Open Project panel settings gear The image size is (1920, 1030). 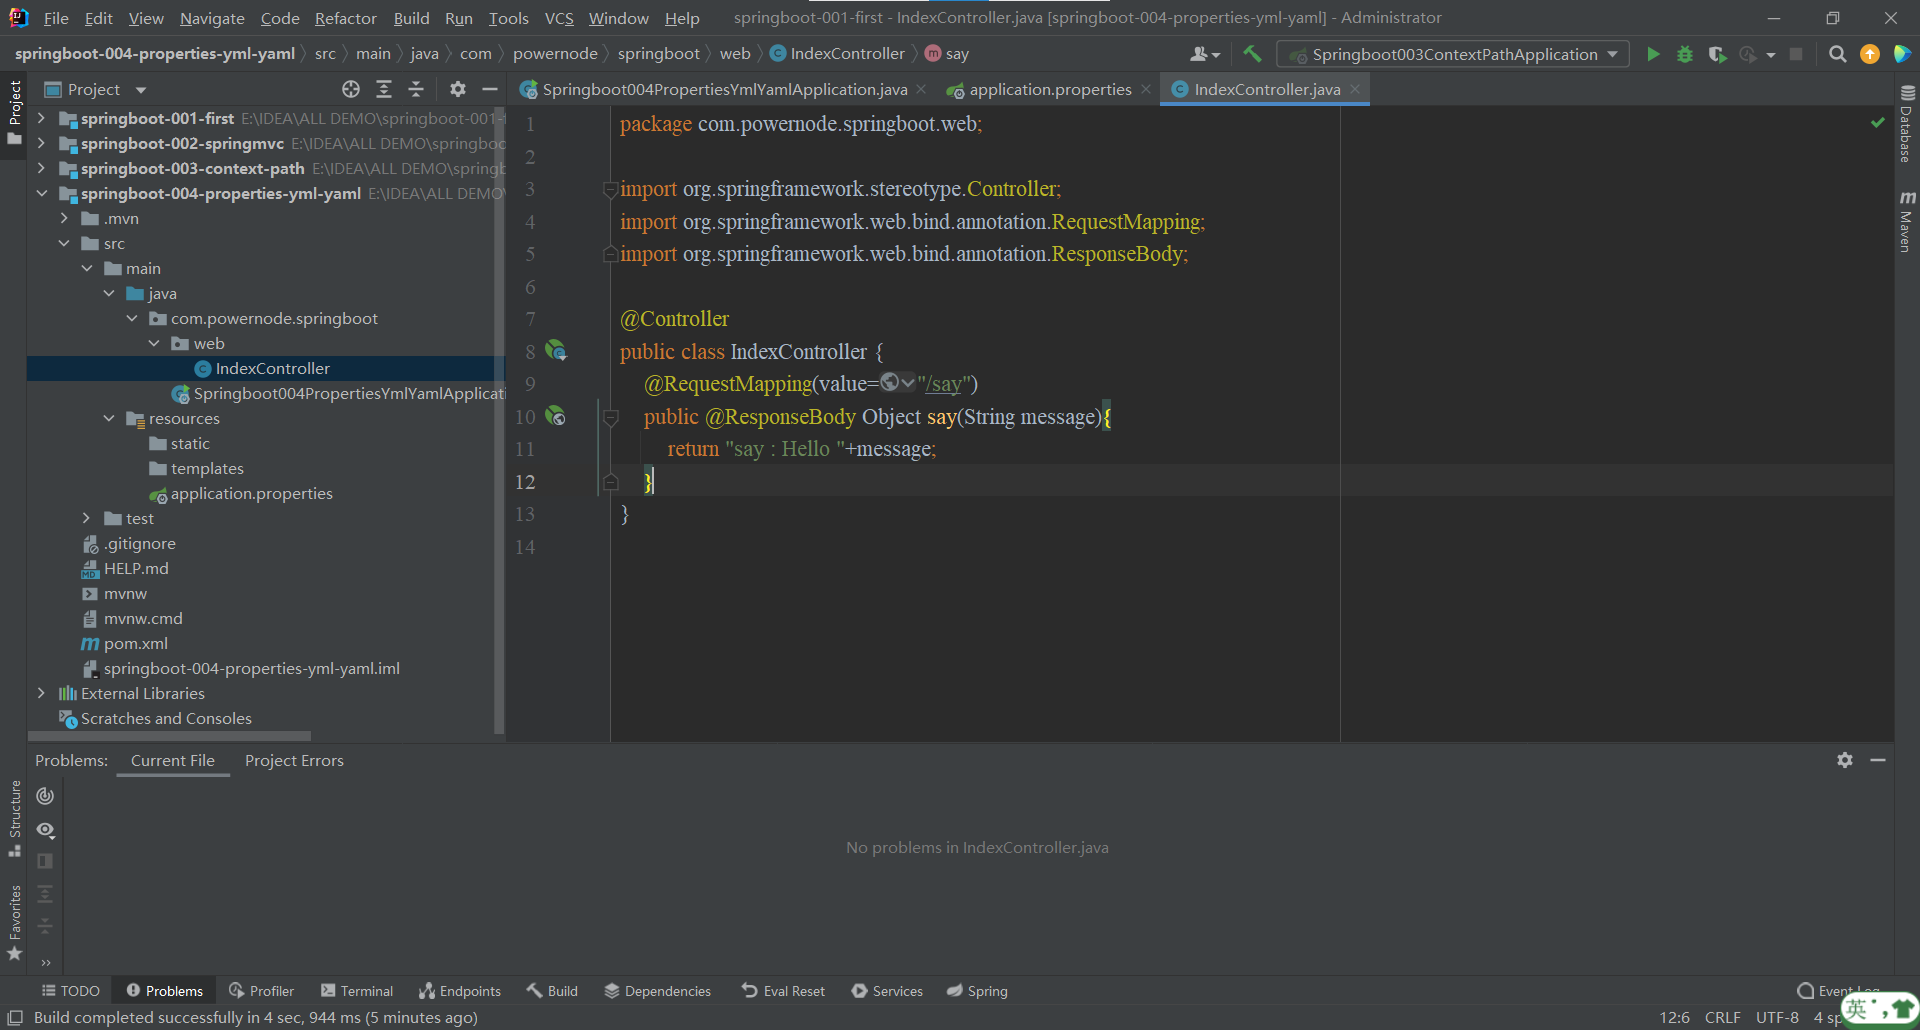point(458,90)
